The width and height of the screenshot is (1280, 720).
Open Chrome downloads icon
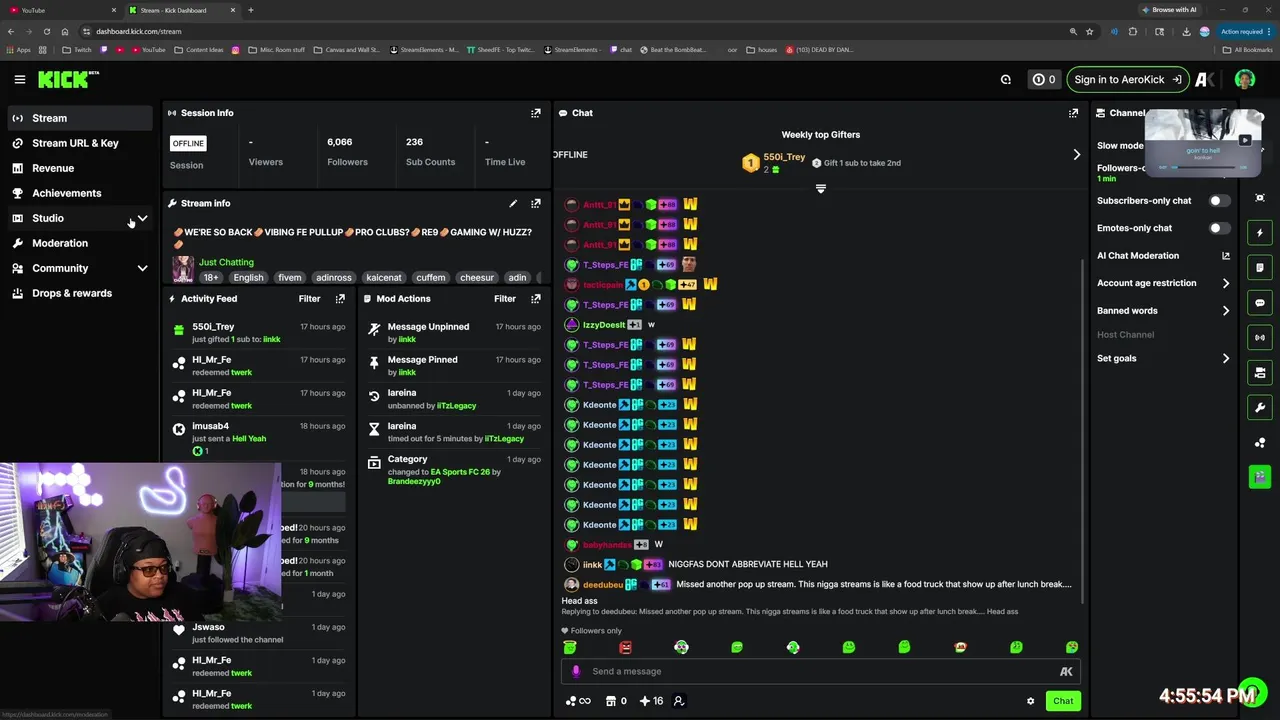tap(1186, 31)
